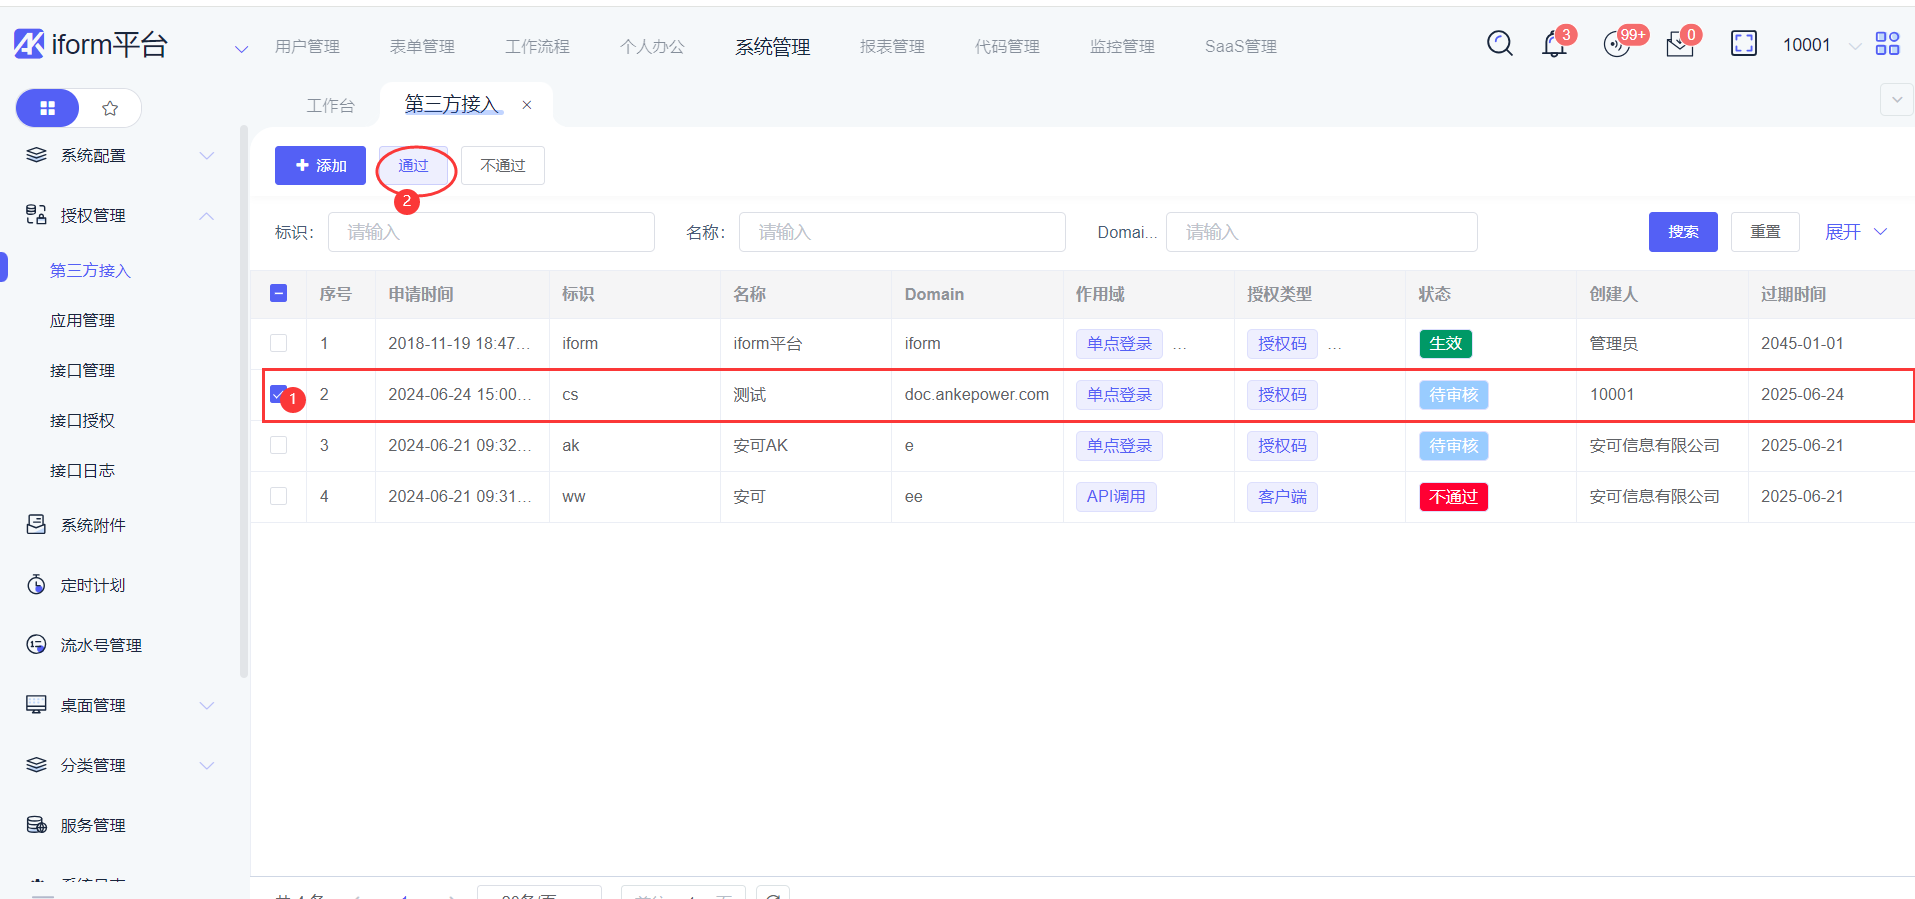Switch to the 工作台 tab
The width and height of the screenshot is (1915, 899).
330,105
